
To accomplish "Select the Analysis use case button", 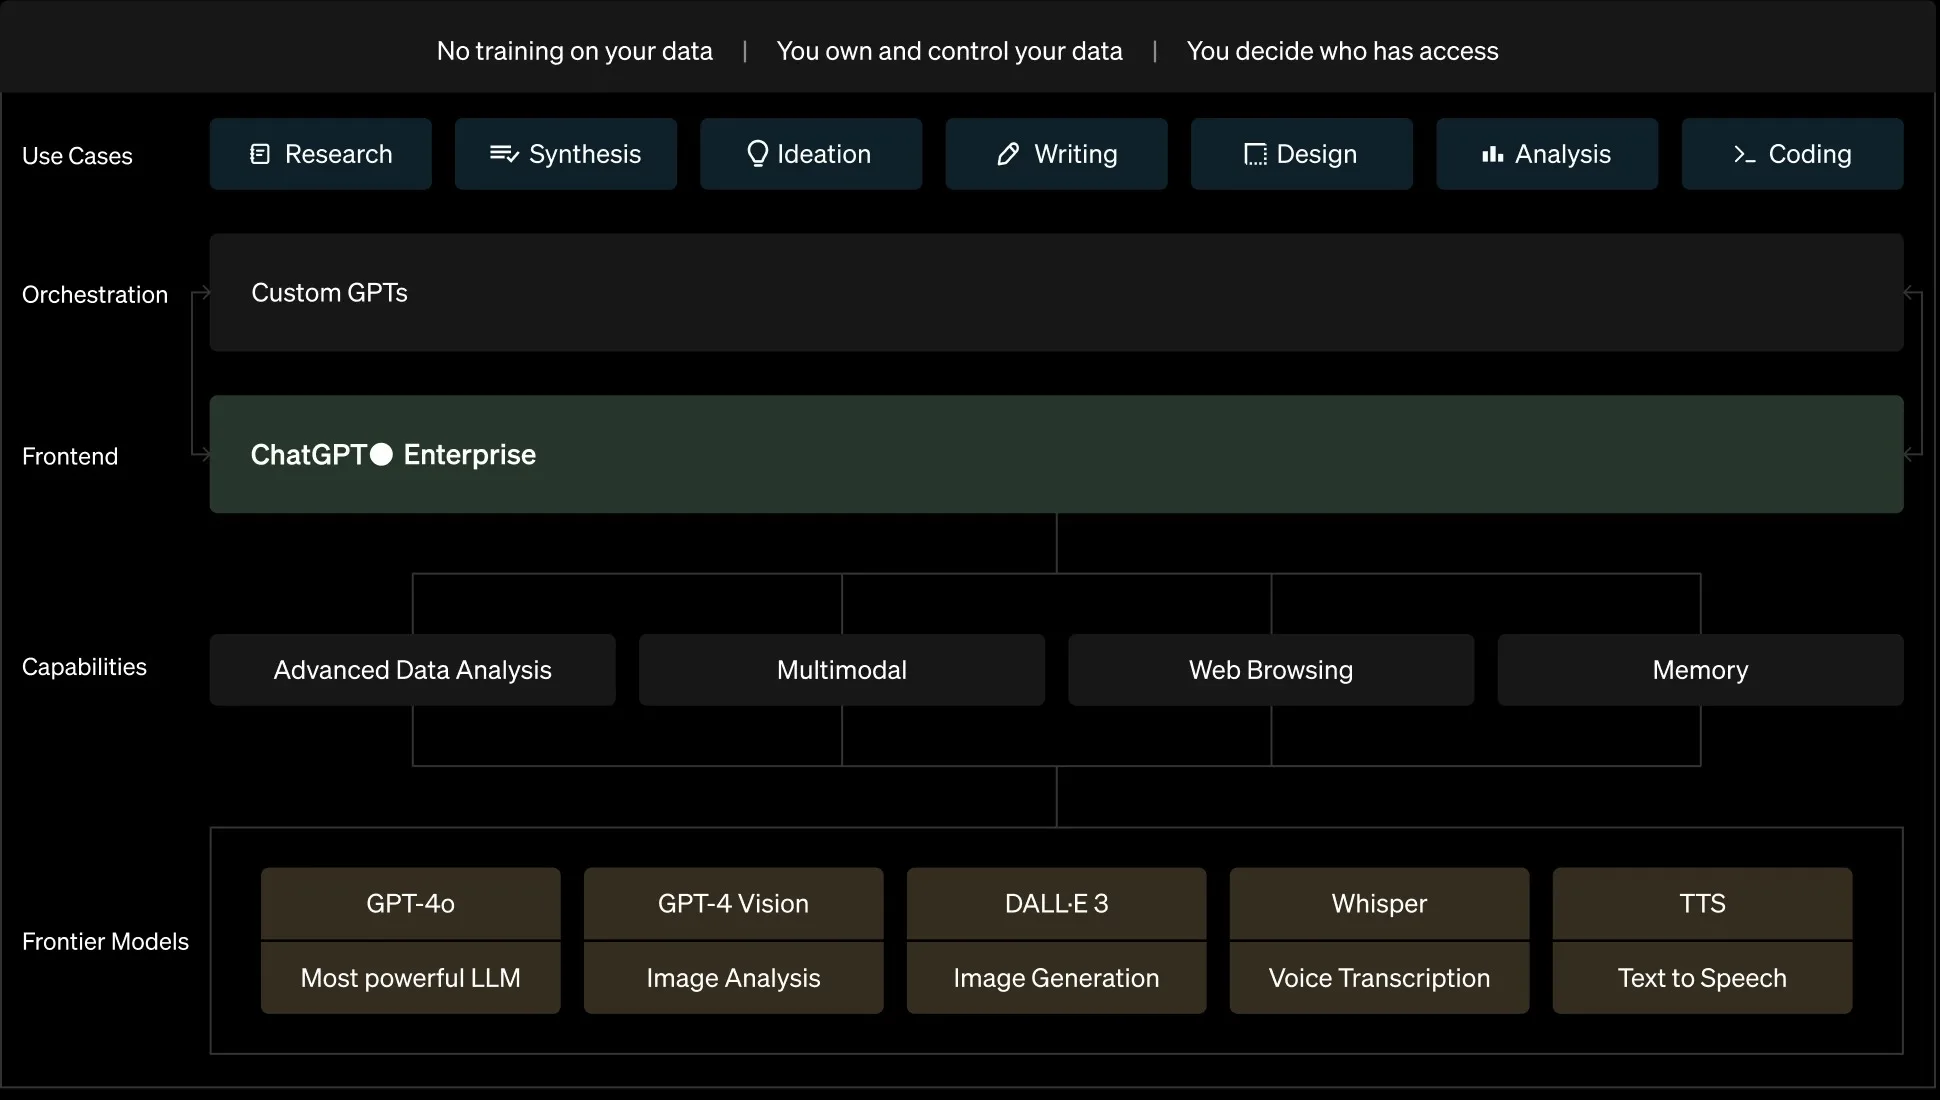I will [1547, 154].
